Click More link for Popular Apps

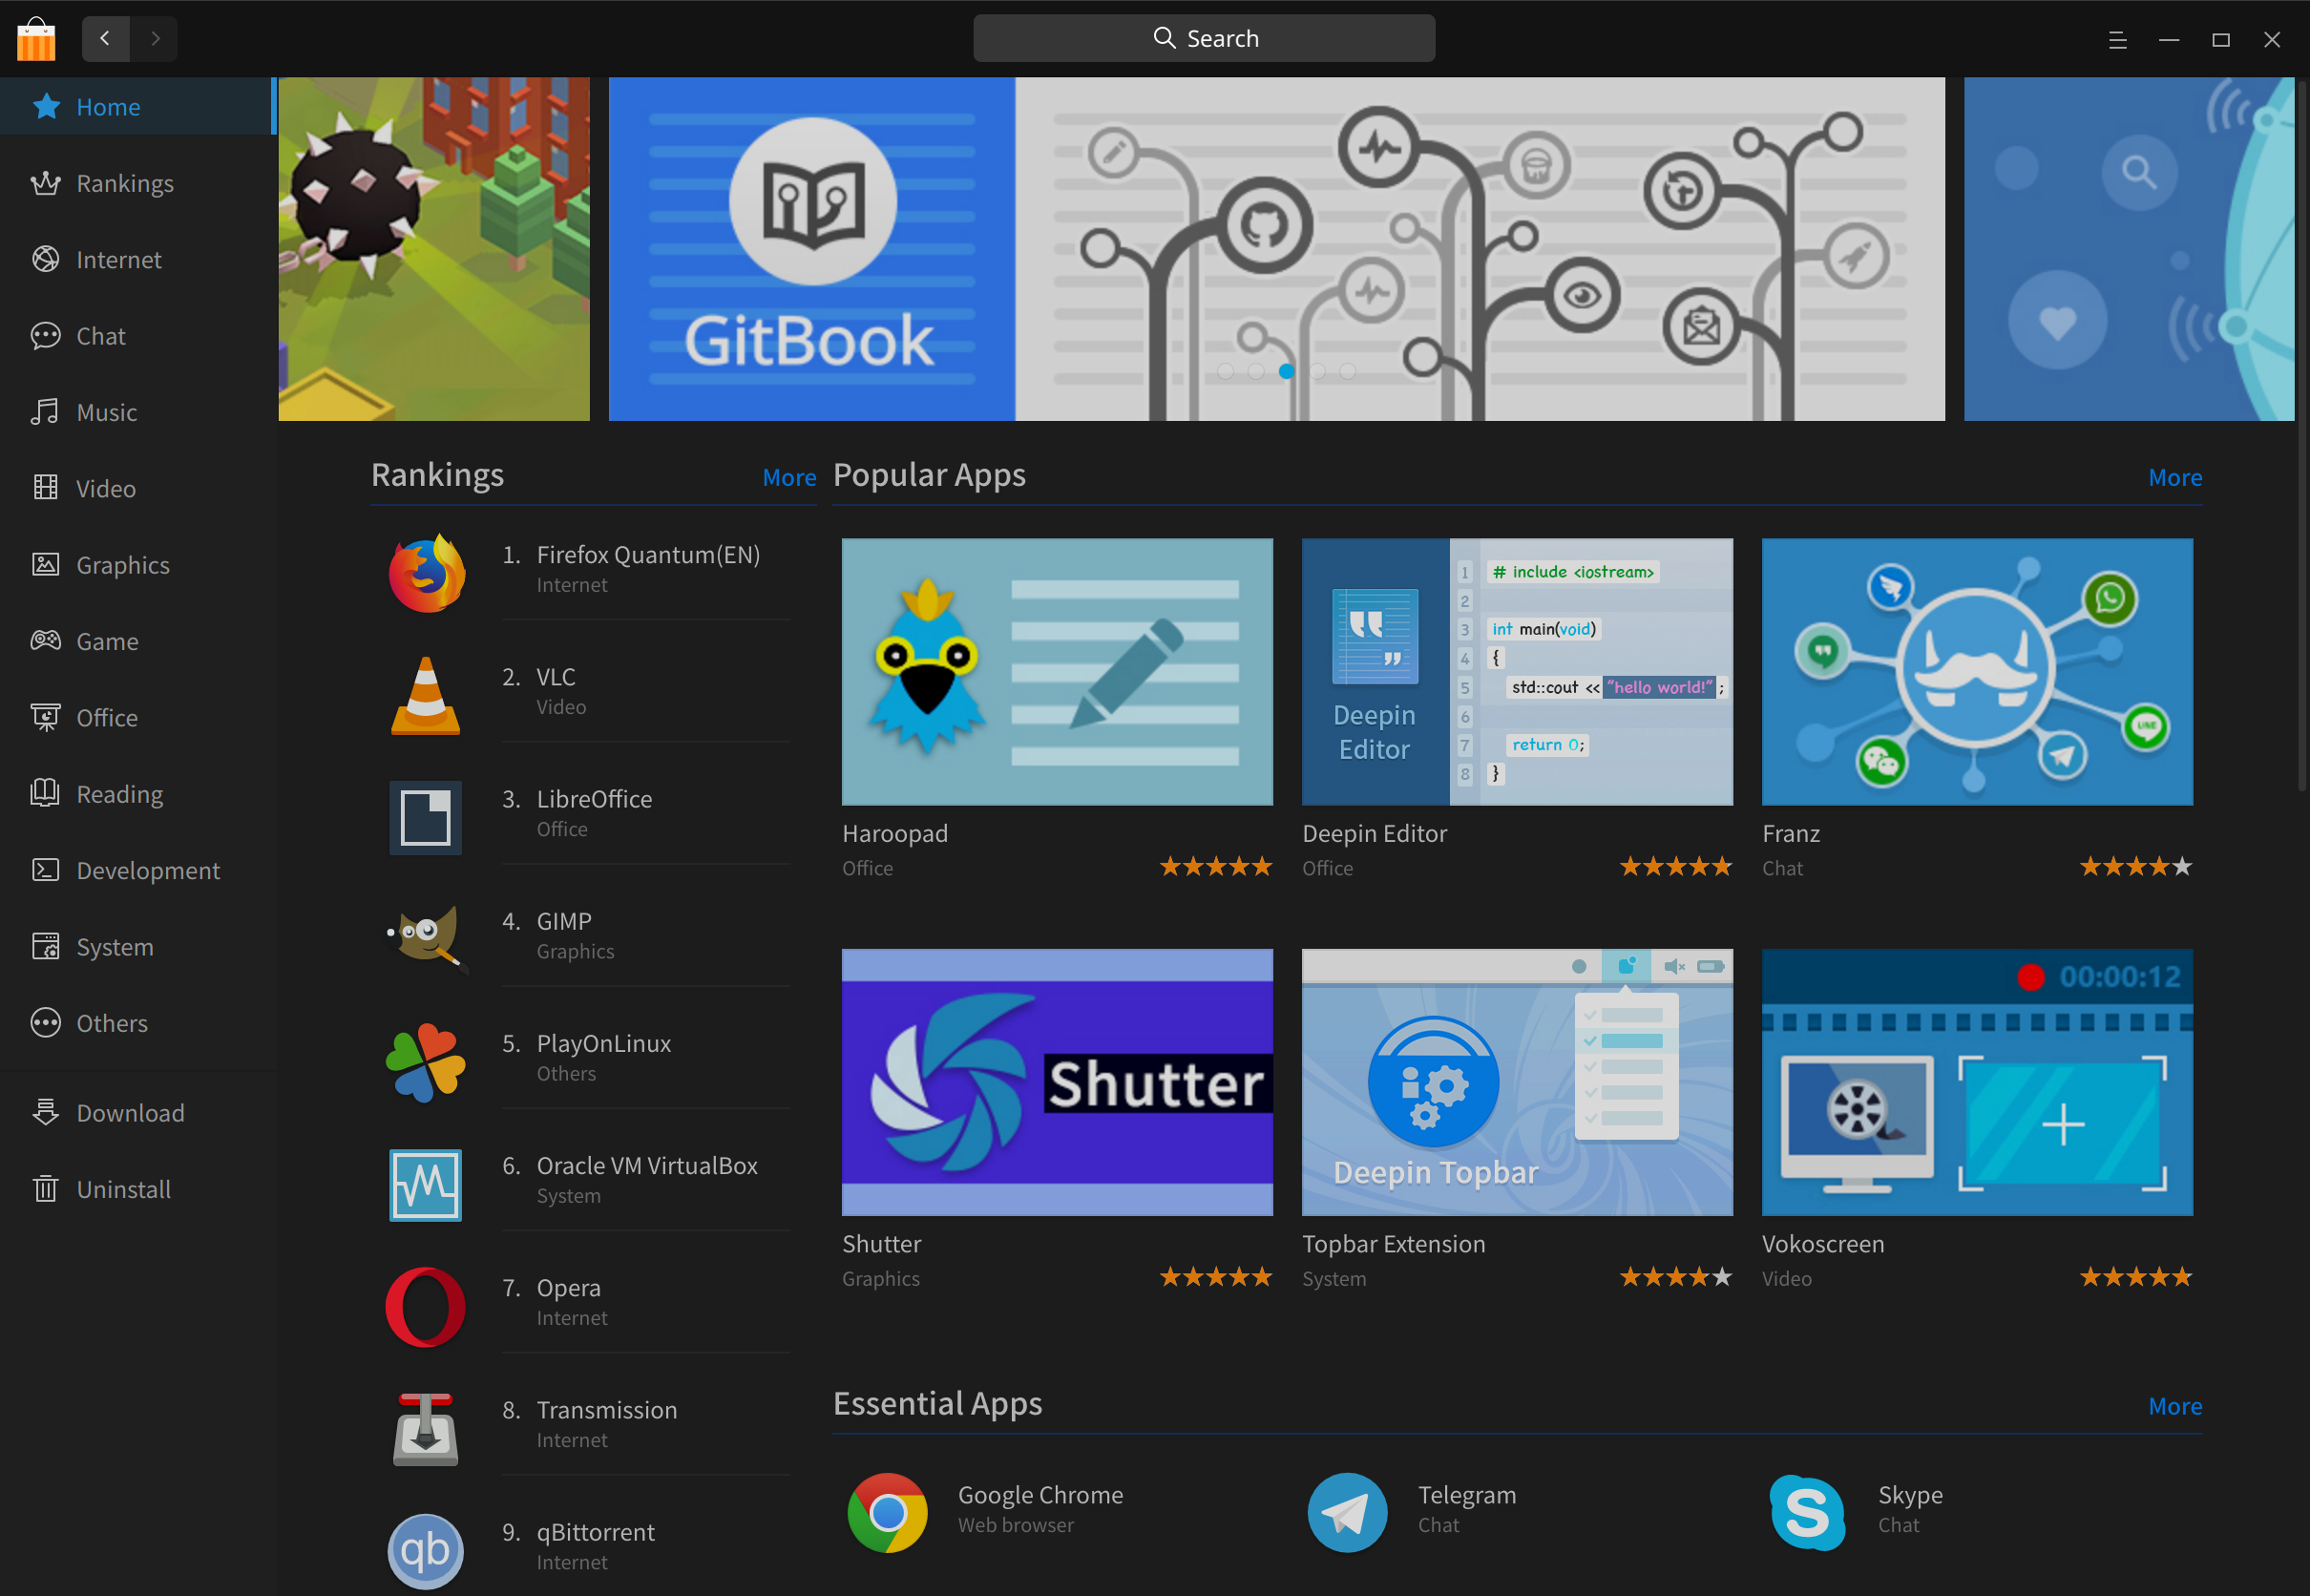(2175, 478)
